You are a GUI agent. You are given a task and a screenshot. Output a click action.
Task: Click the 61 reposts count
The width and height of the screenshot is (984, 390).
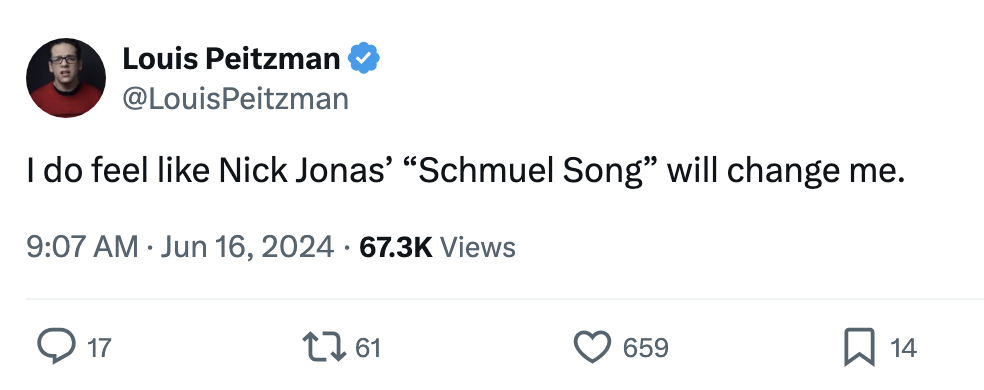pos(368,347)
